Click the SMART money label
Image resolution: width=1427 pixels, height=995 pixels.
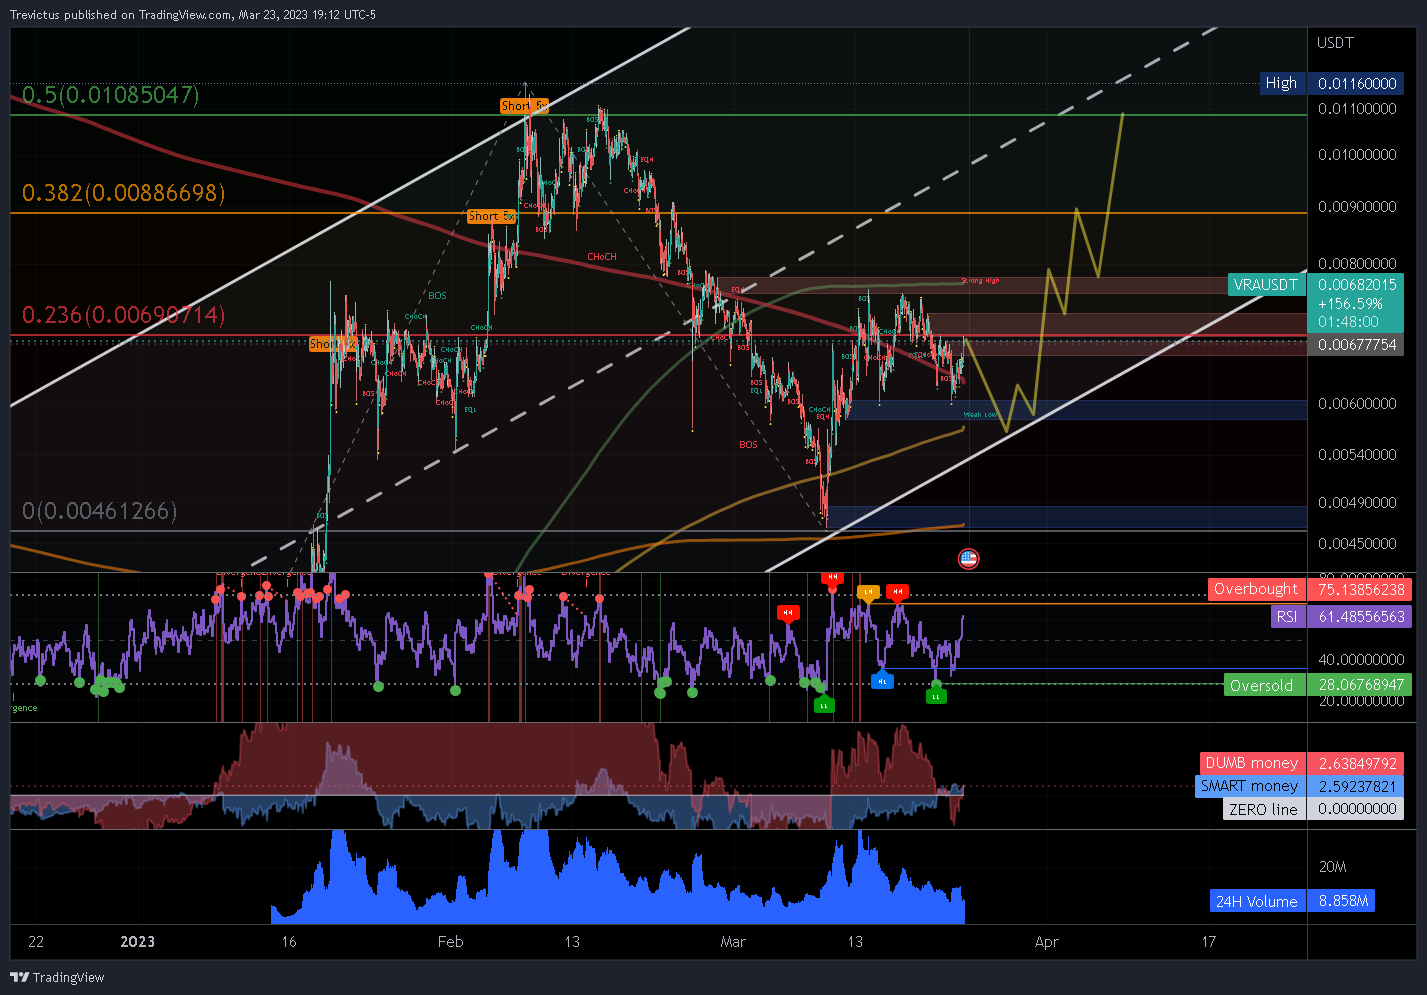tap(1249, 786)
